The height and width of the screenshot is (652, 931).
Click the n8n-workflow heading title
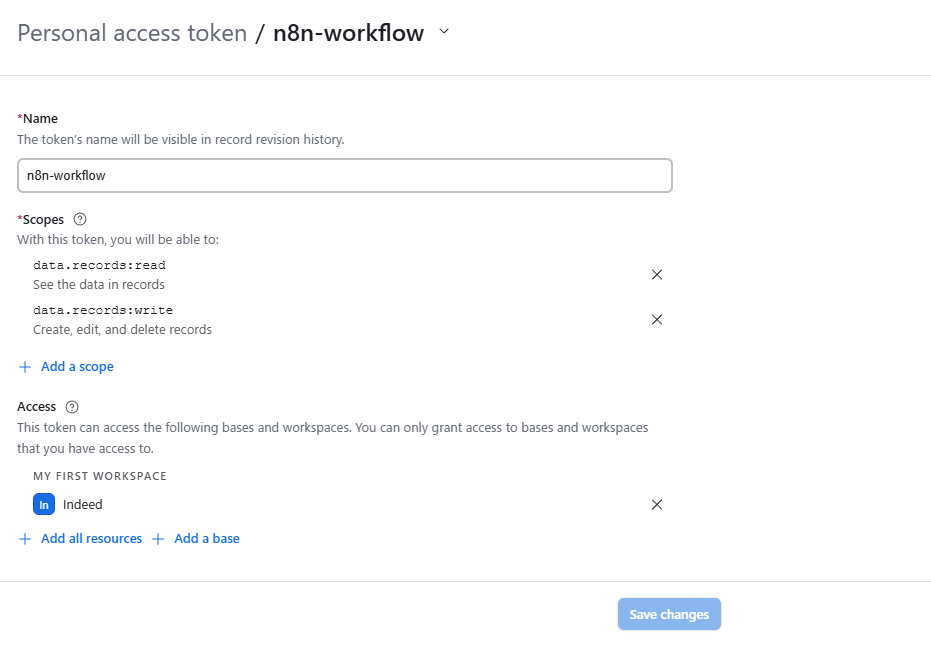(x=348, y=33)
